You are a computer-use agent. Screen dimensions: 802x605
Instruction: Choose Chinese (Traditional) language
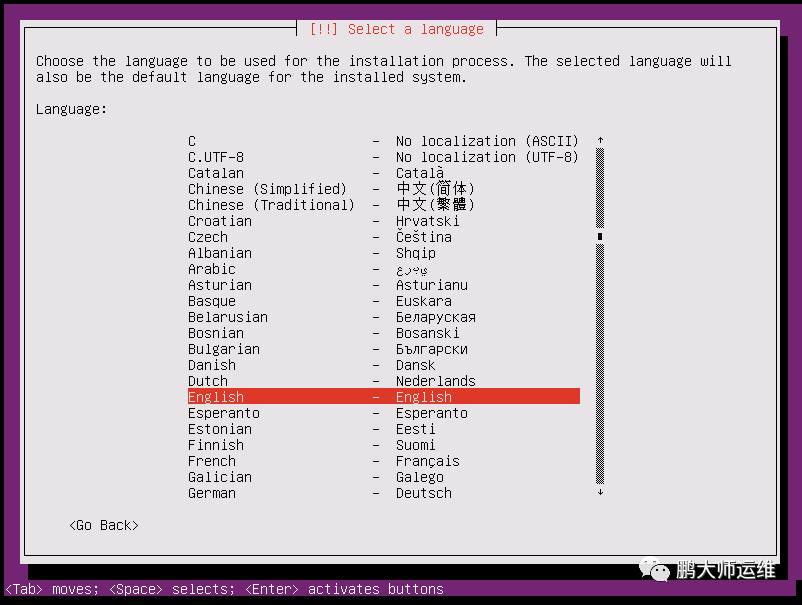[384, 205]
